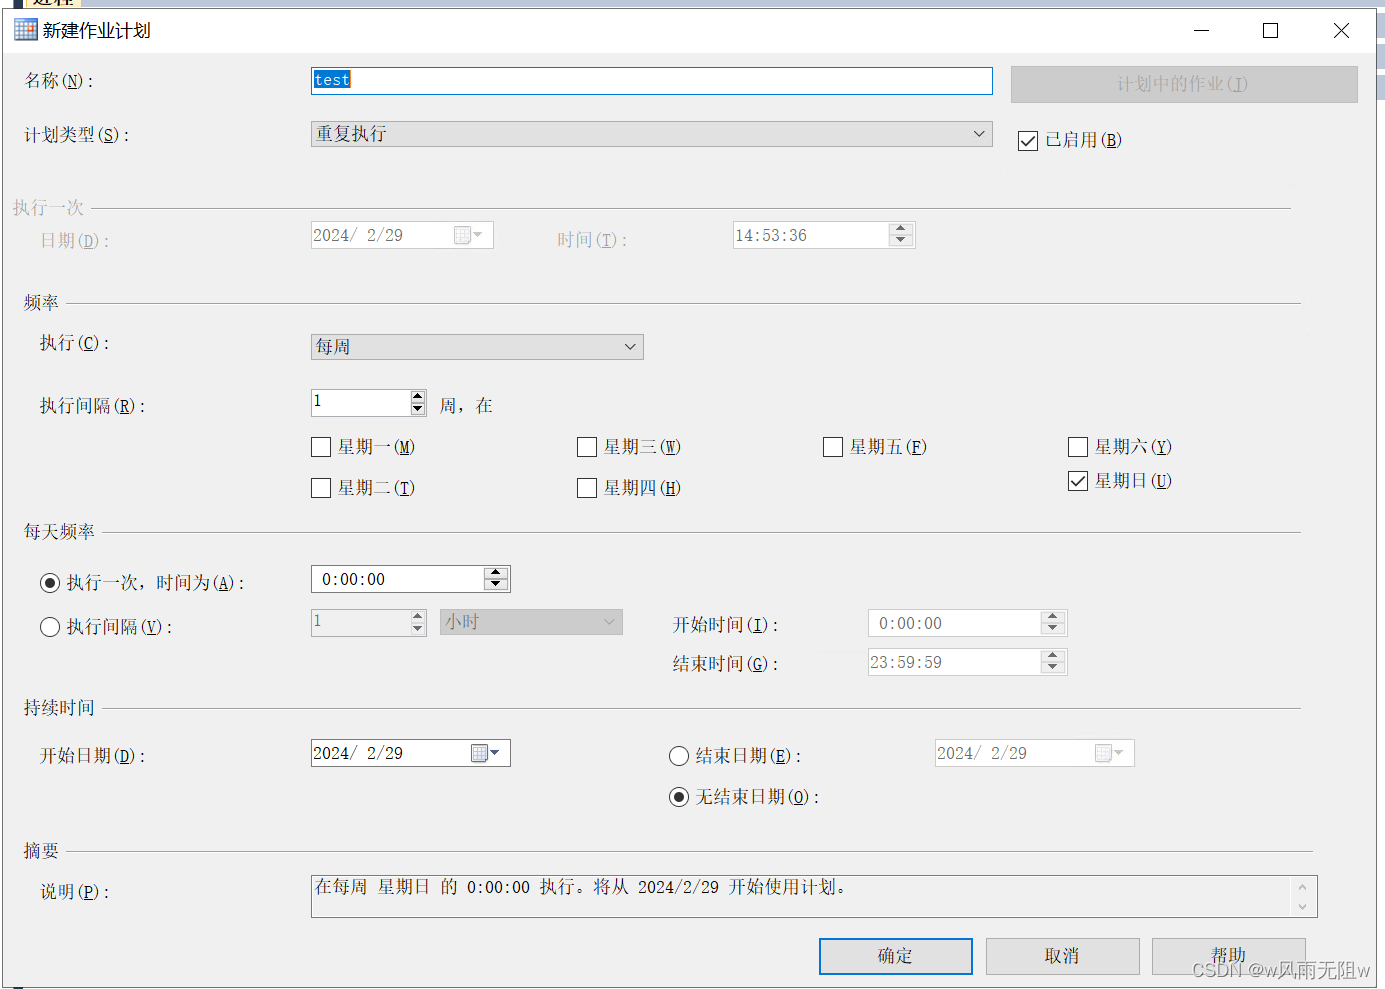The height and width of the screenshot is (989, 1385).
Task: Toggle the 已启用 checkbox
Action: (x=1028, y=141)
